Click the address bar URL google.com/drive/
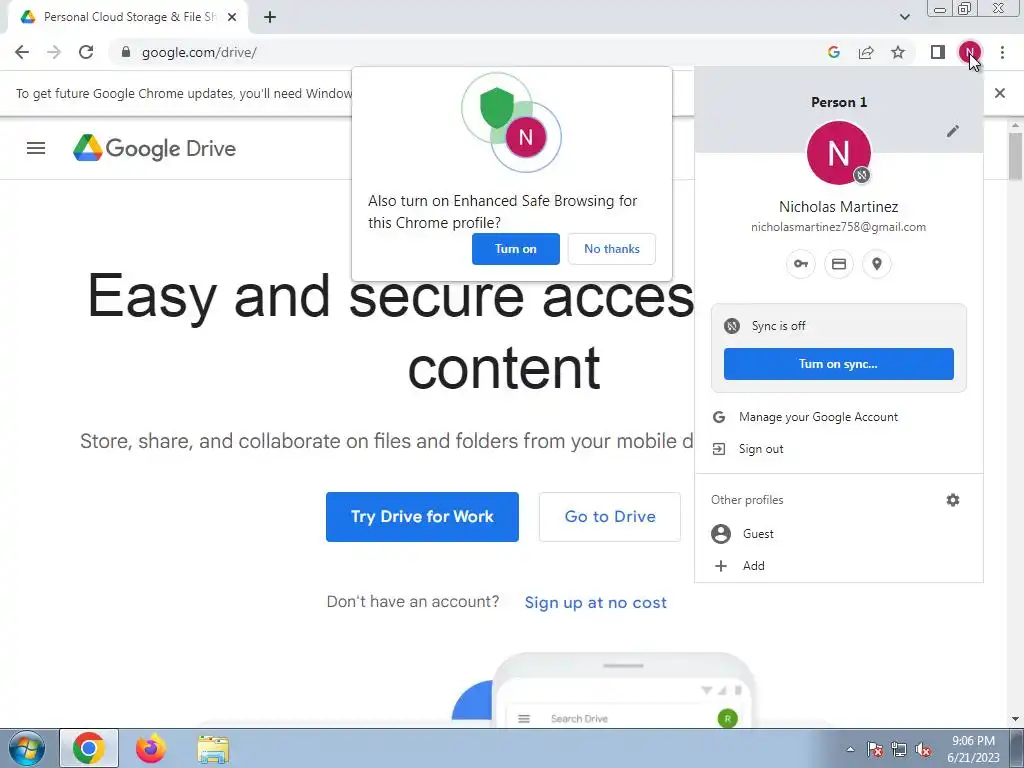The height and width of the screenshot is (768, 1024). coord(199,52)
